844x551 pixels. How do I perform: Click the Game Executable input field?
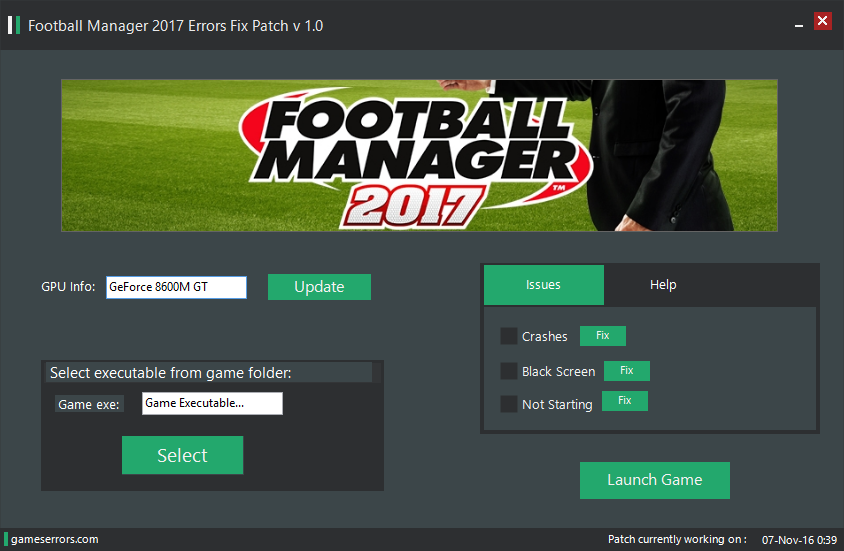(x=212, y=404)
